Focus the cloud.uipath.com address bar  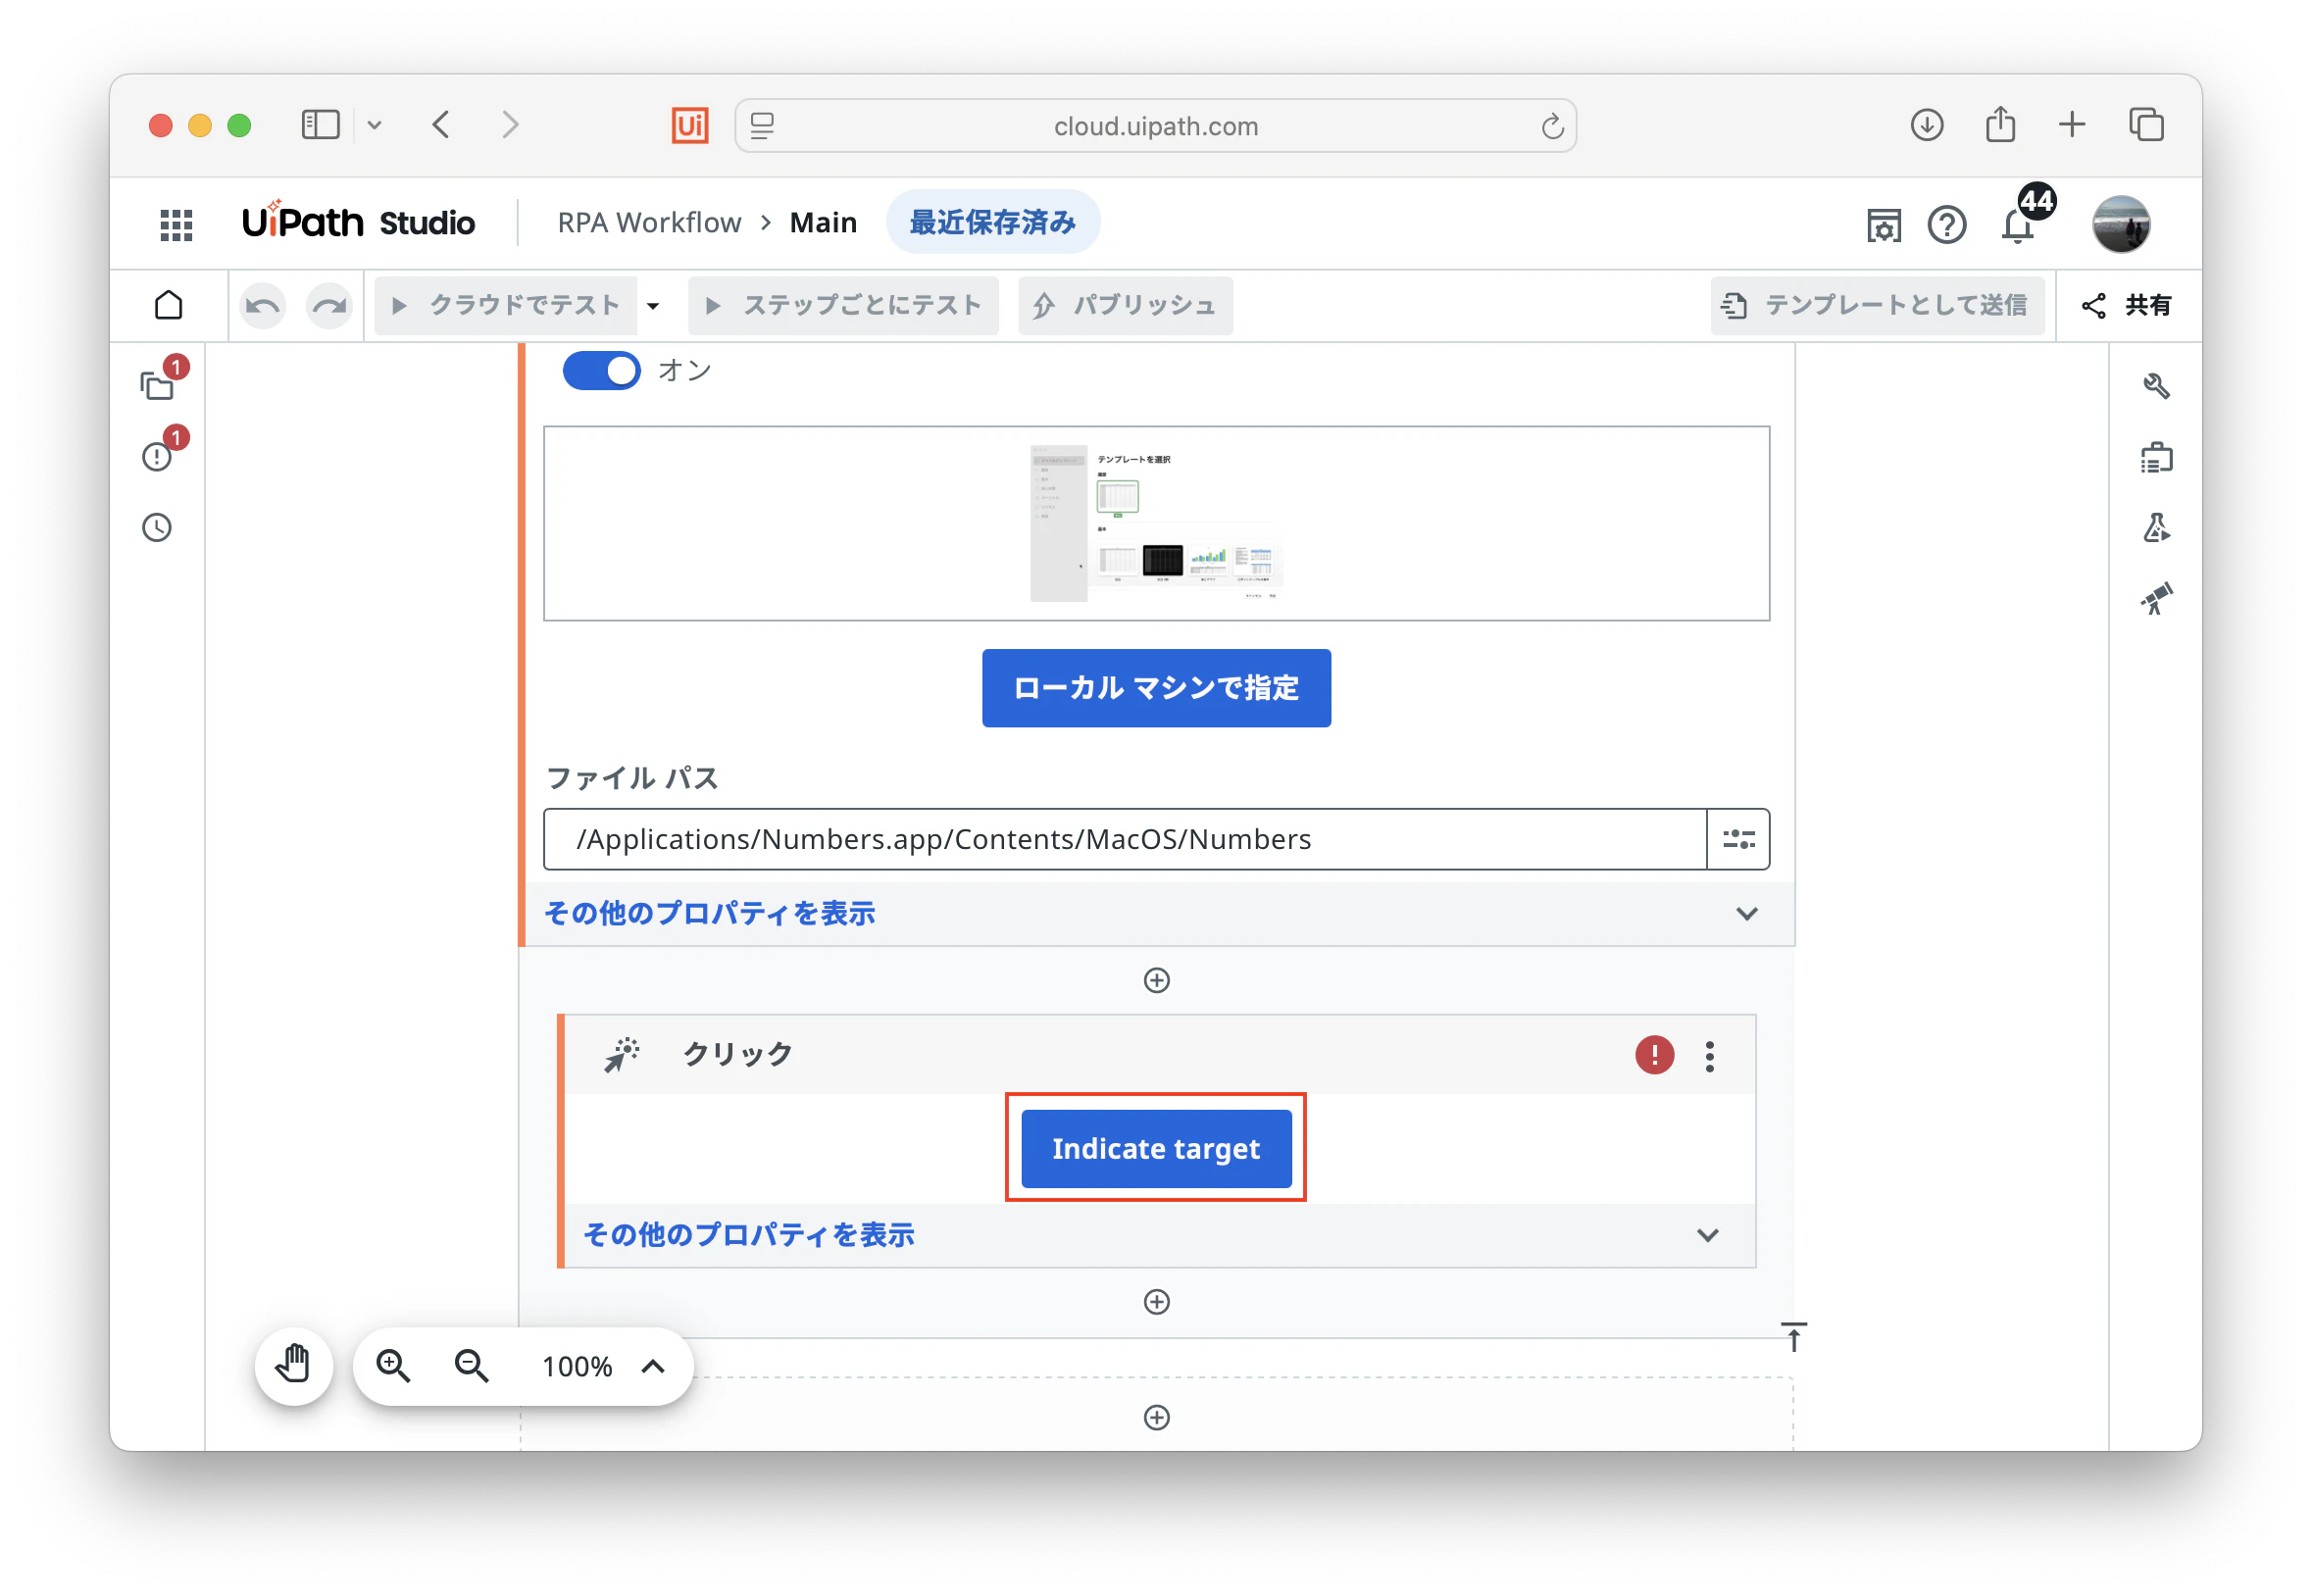coord(1155,126)
